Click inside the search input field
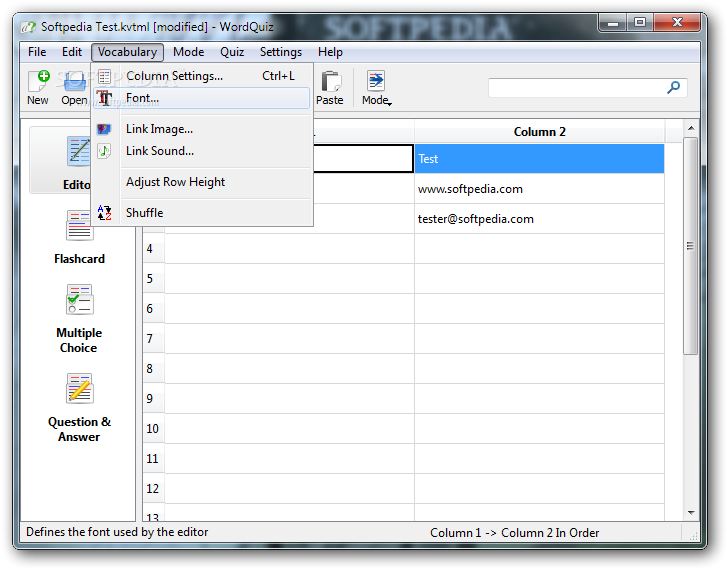 coord(578,88)
